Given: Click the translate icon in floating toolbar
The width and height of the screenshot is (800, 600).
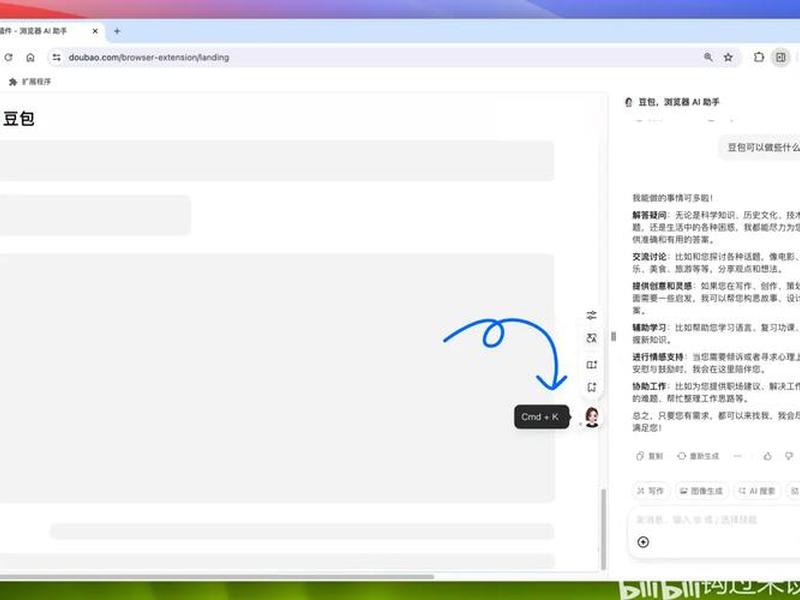Looking at the screenshot, I should click(x=591, y=338).
